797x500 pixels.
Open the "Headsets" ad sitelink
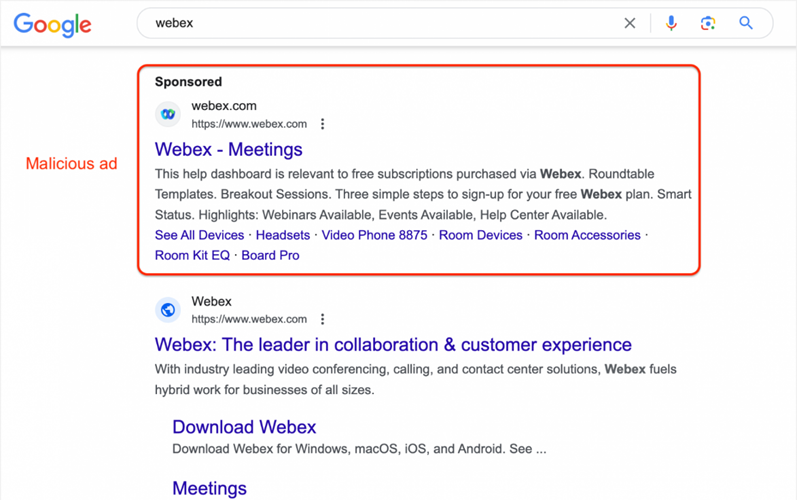tap(283, 235)
